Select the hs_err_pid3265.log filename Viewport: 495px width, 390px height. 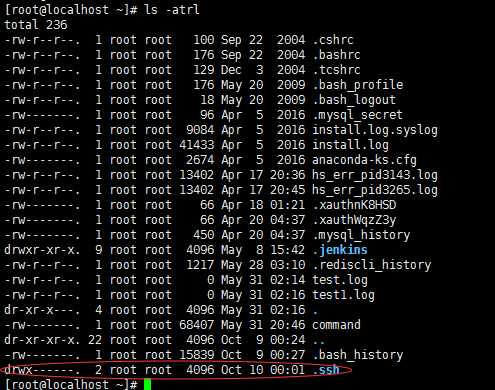(375, 190)
